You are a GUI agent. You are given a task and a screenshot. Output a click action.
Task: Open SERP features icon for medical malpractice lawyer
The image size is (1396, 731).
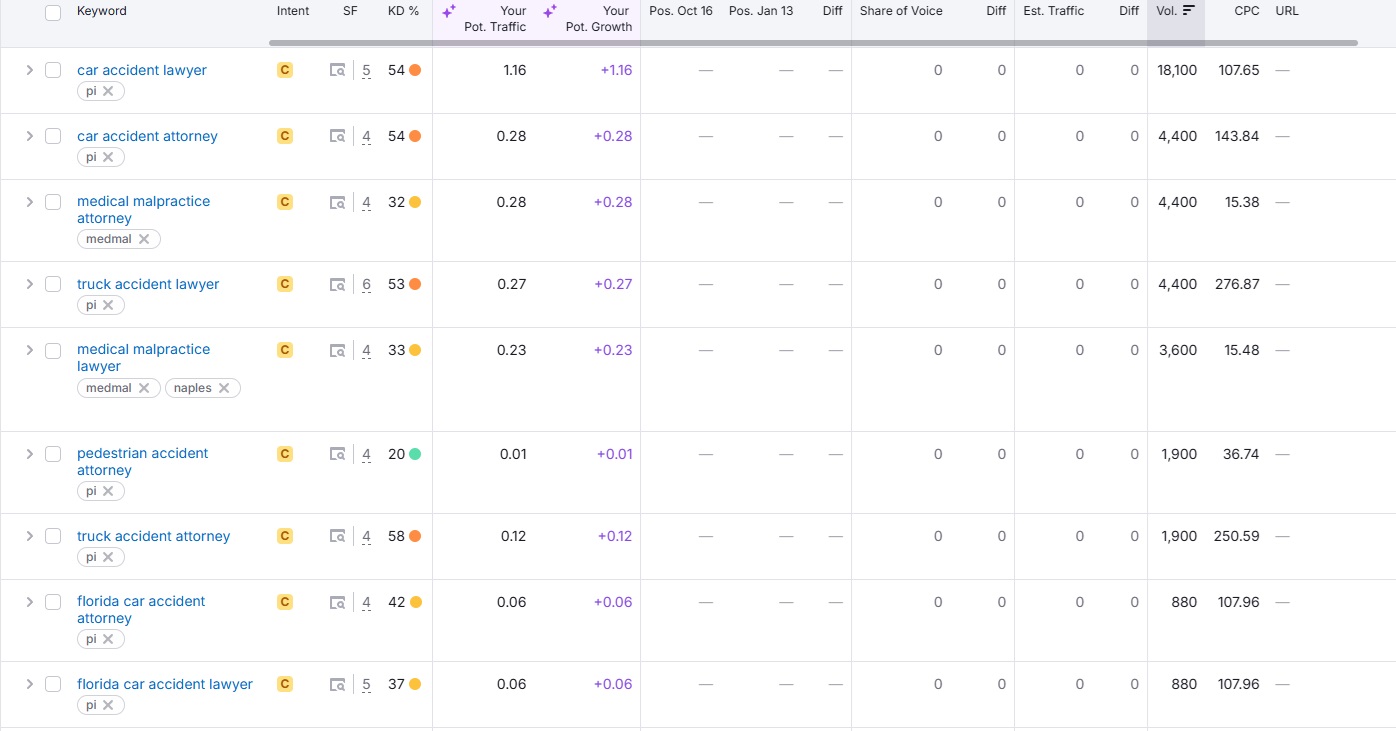coord(338,350)
